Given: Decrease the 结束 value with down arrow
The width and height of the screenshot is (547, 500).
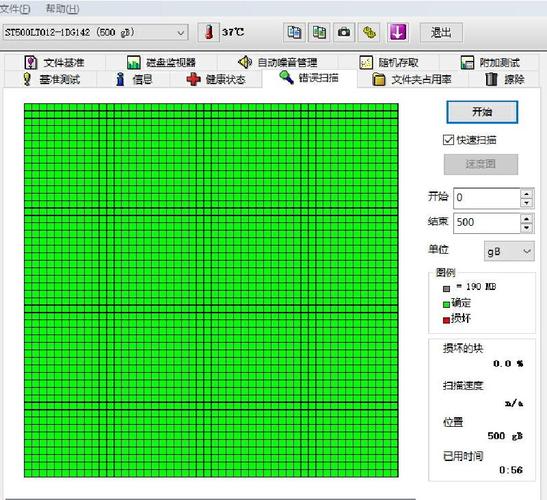Looking at the screenshot, I should (x=526, y=228).
